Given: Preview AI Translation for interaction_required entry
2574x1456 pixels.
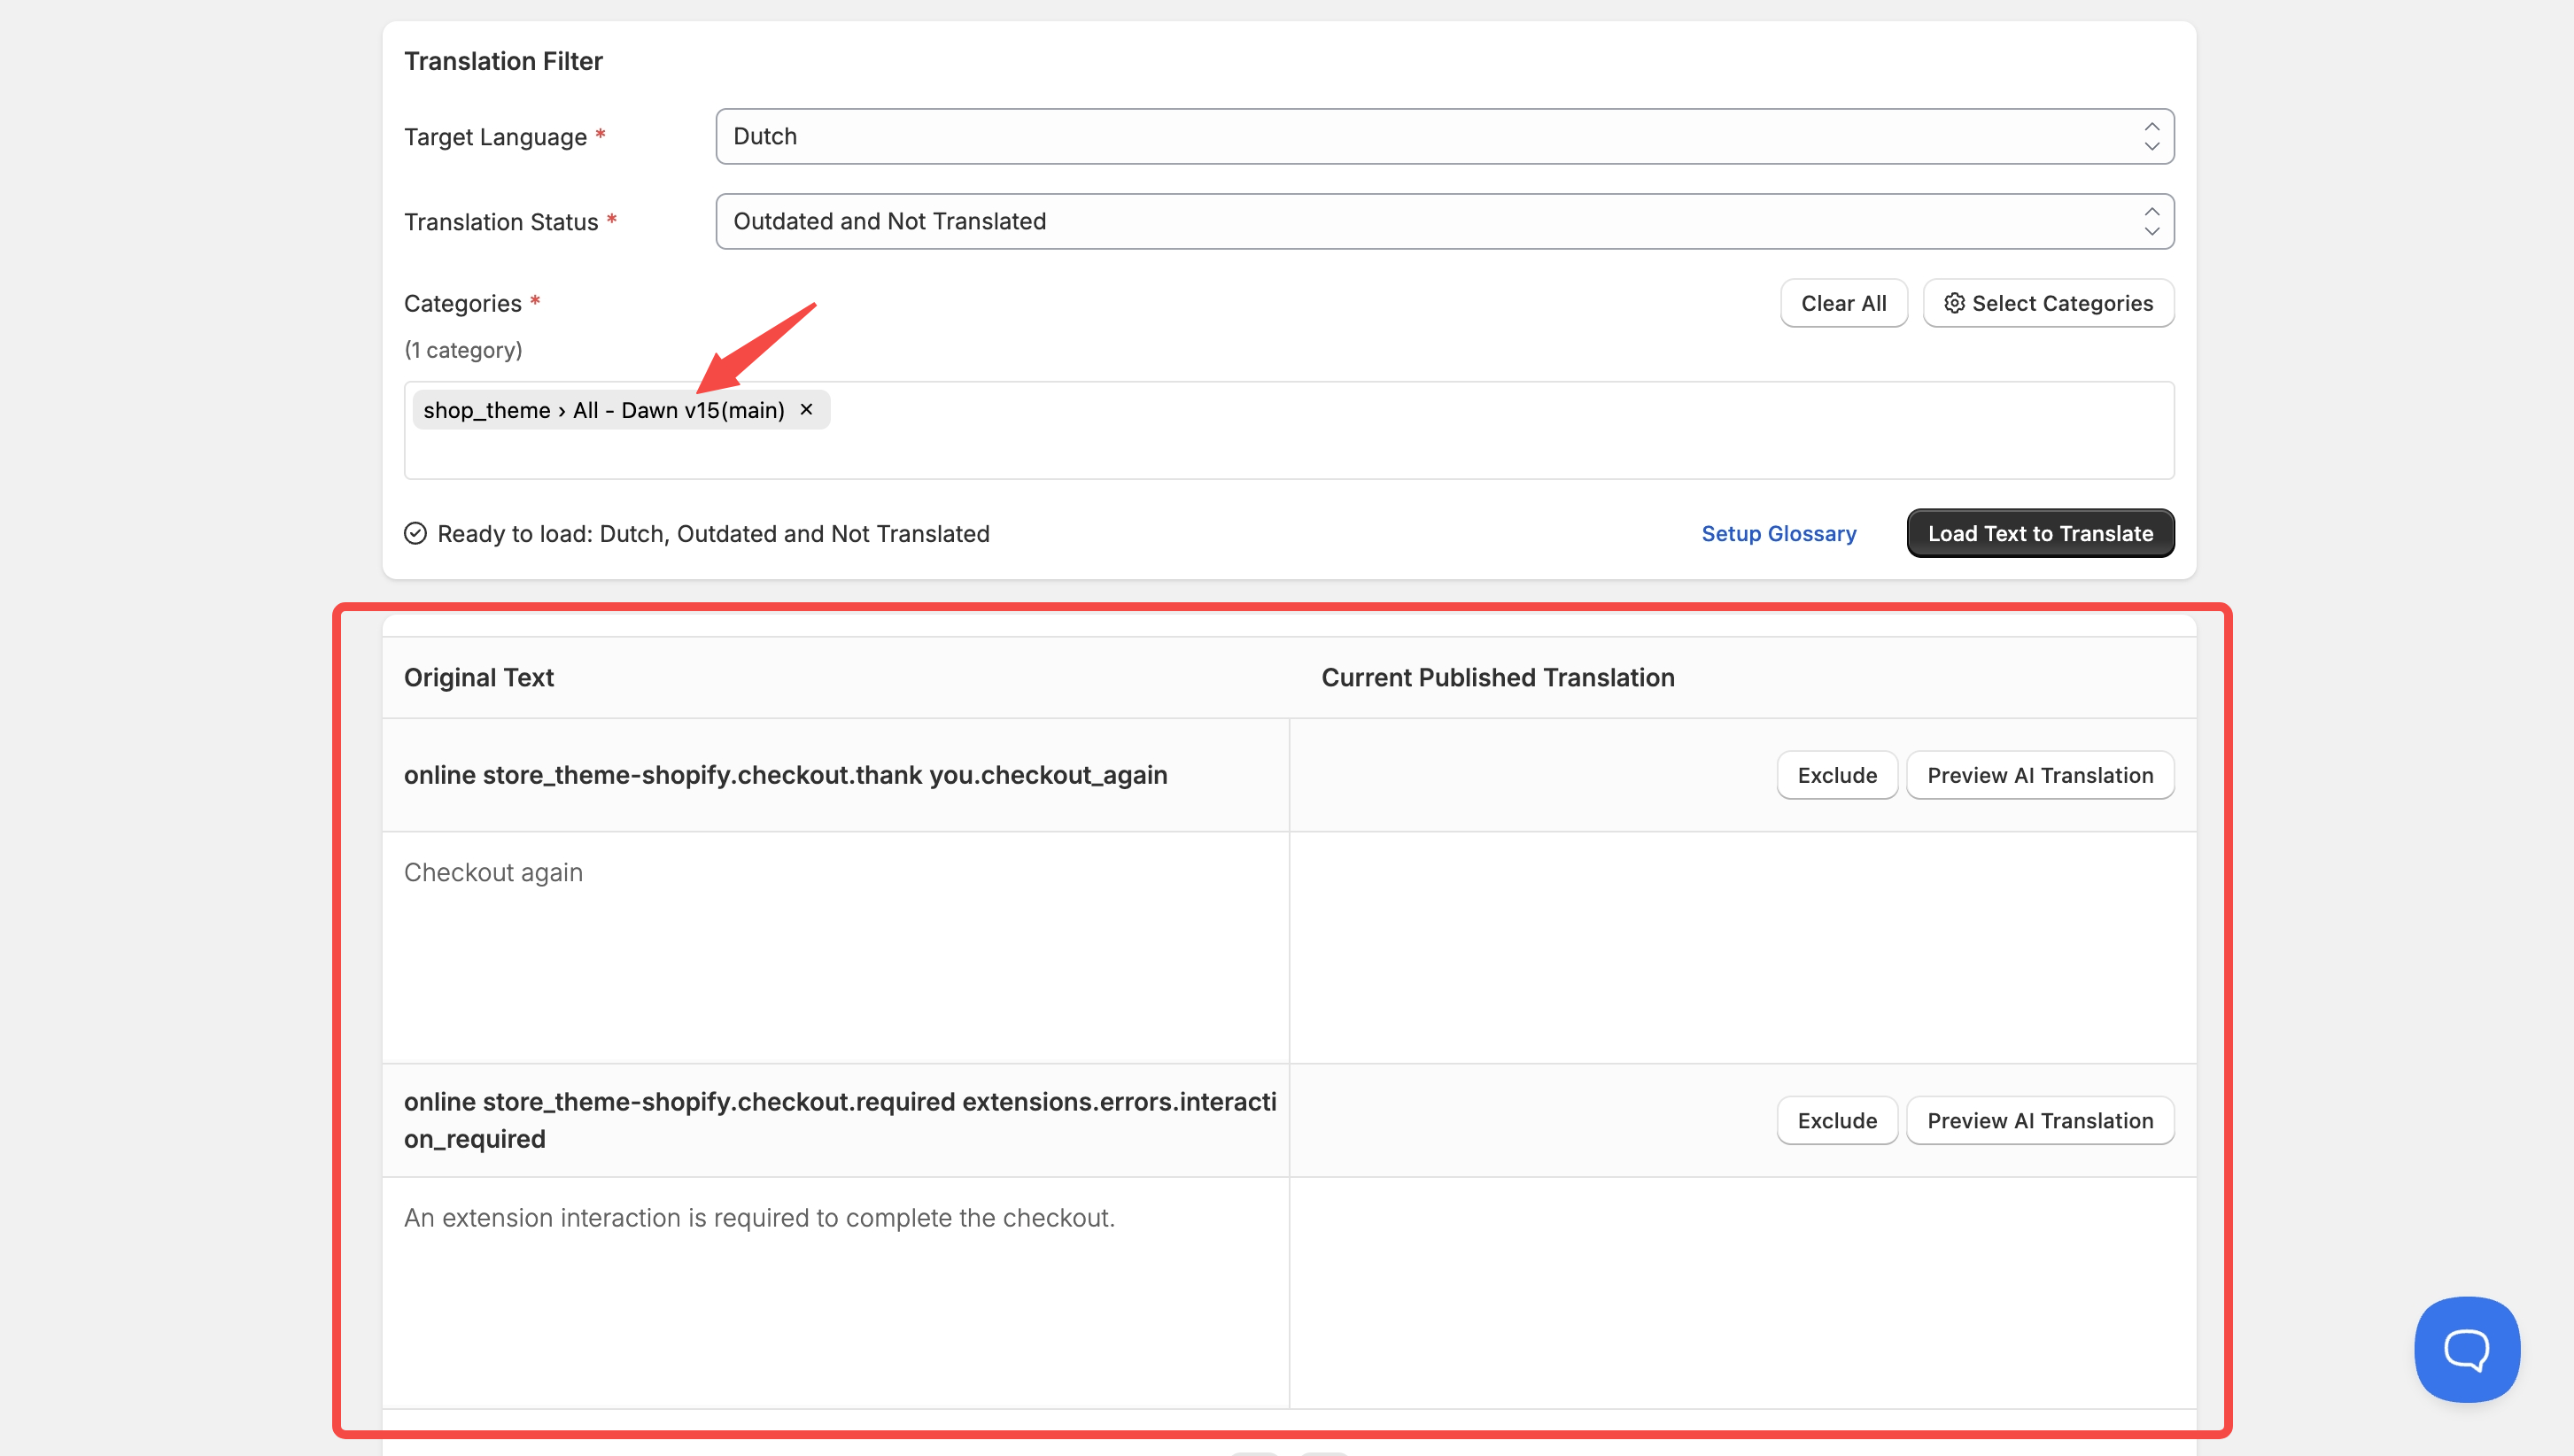Looking at the screenshot, I should coord(2039,1120).
